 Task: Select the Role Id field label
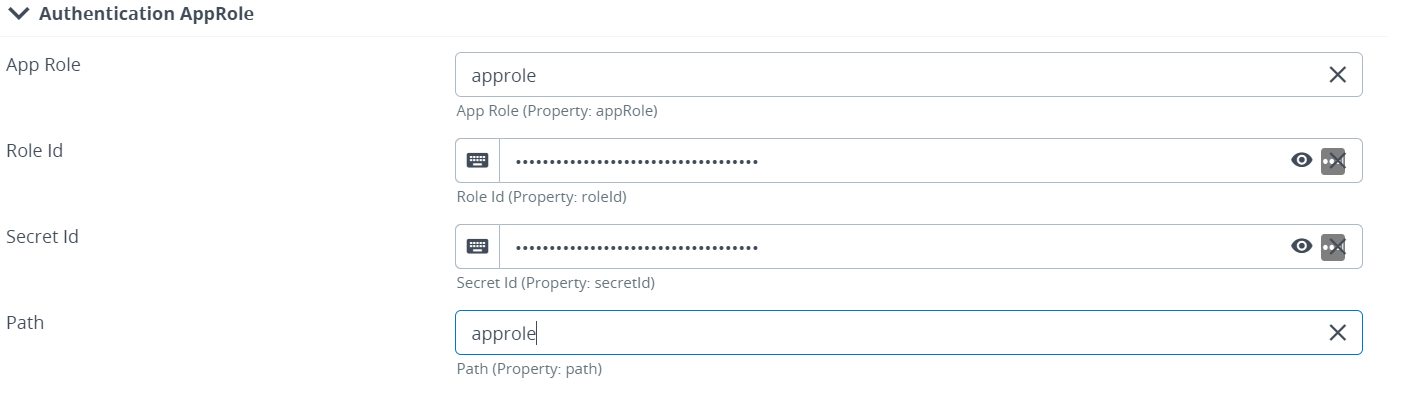click(35, 151)
